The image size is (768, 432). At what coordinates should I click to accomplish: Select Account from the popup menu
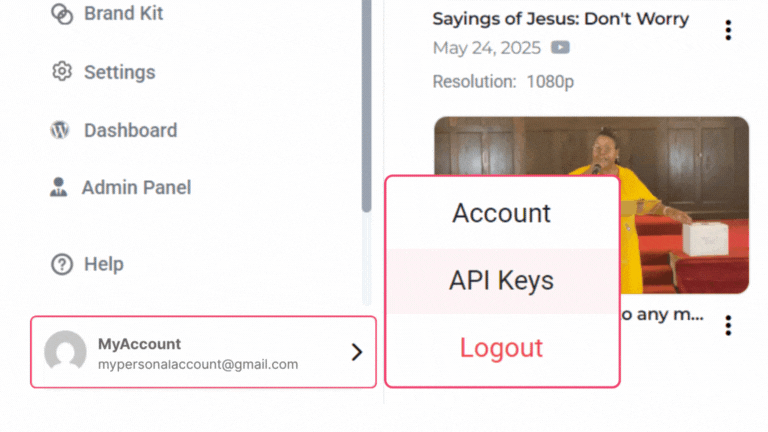[x=501, y=213]
